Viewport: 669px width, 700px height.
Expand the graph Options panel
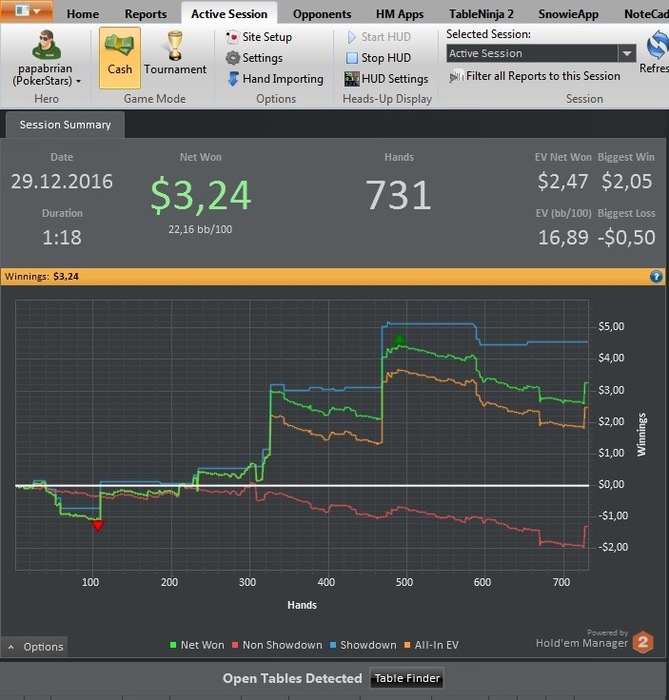coord(35,647)
